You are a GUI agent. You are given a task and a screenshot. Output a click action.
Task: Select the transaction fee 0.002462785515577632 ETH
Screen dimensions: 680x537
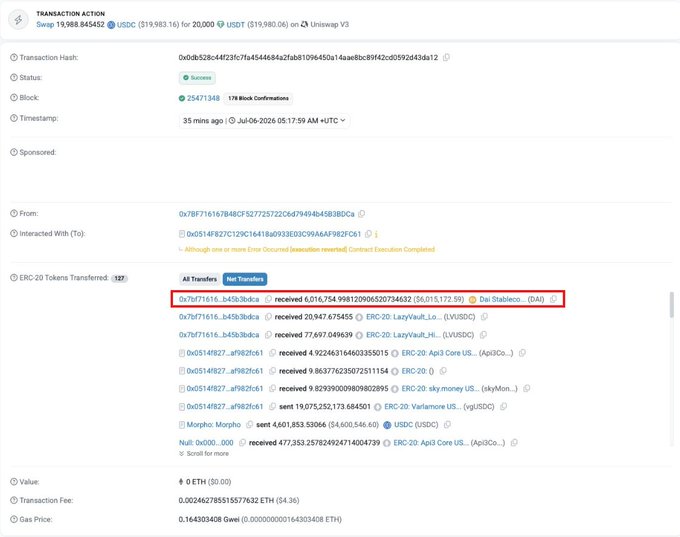tap(226, 501)
